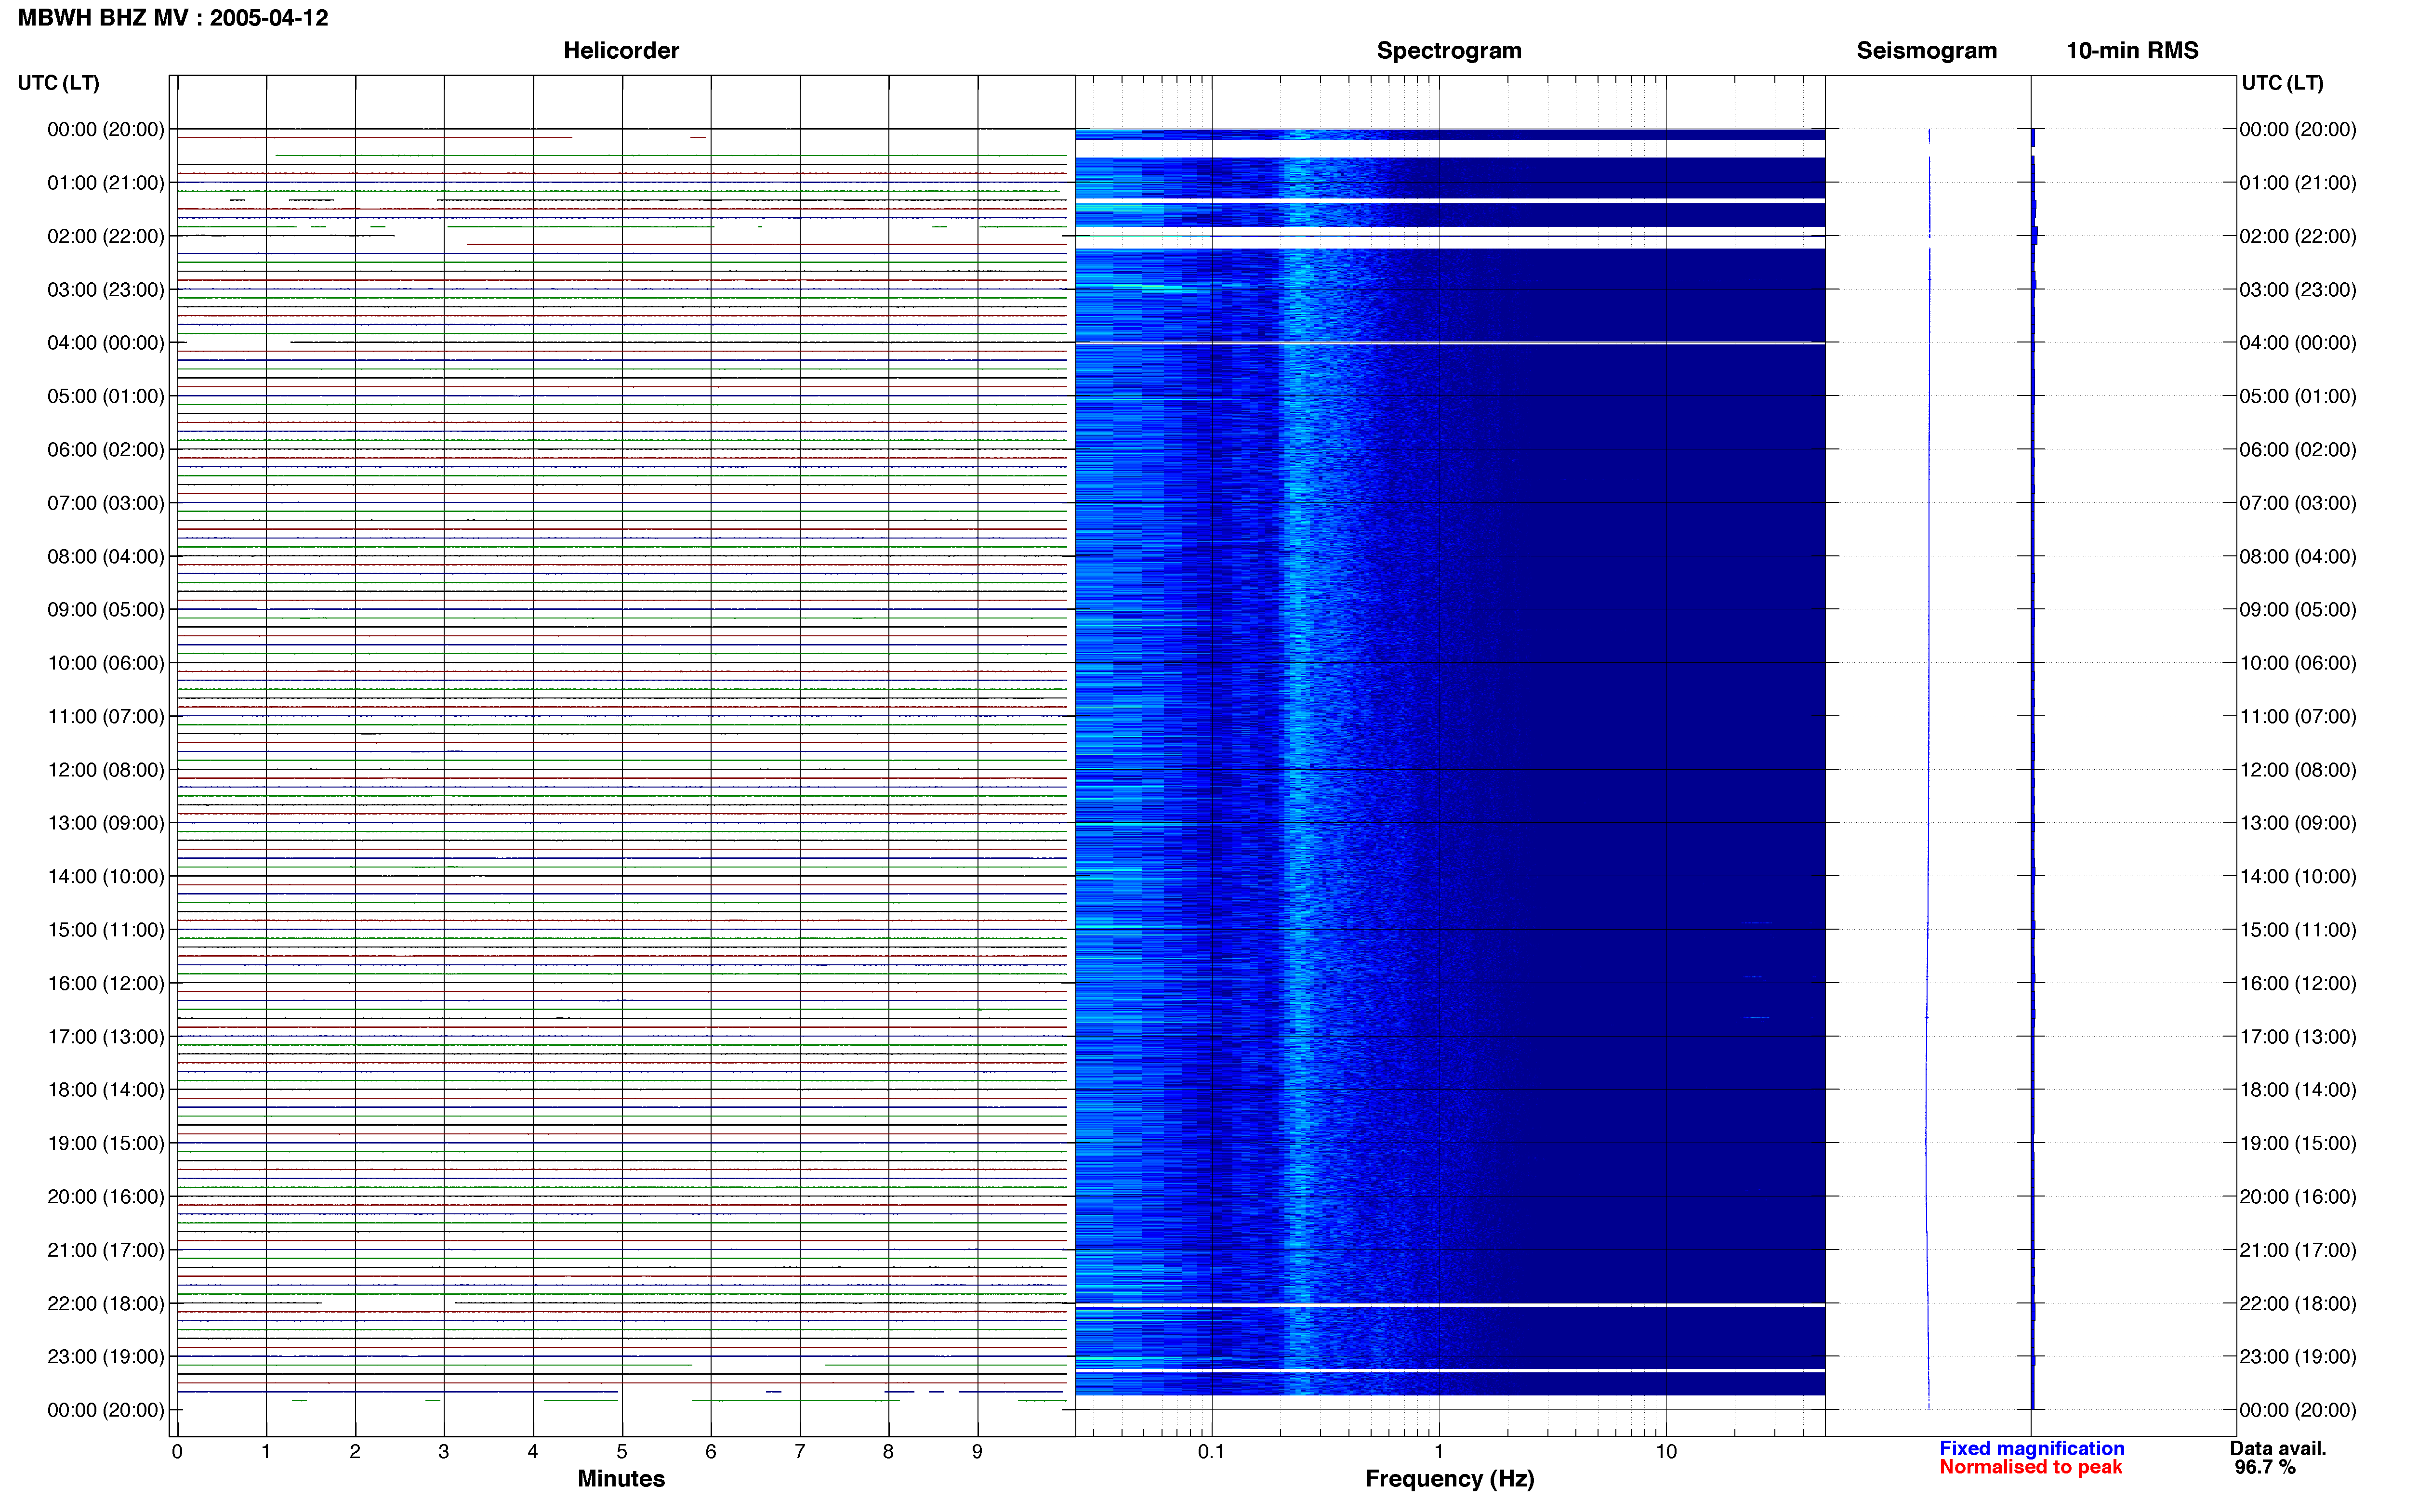Viewport: 2418px width, 1512px height.
Task: Click 11:00 (07:00) on the RMS-side time axis
Action: [2297, 716]
